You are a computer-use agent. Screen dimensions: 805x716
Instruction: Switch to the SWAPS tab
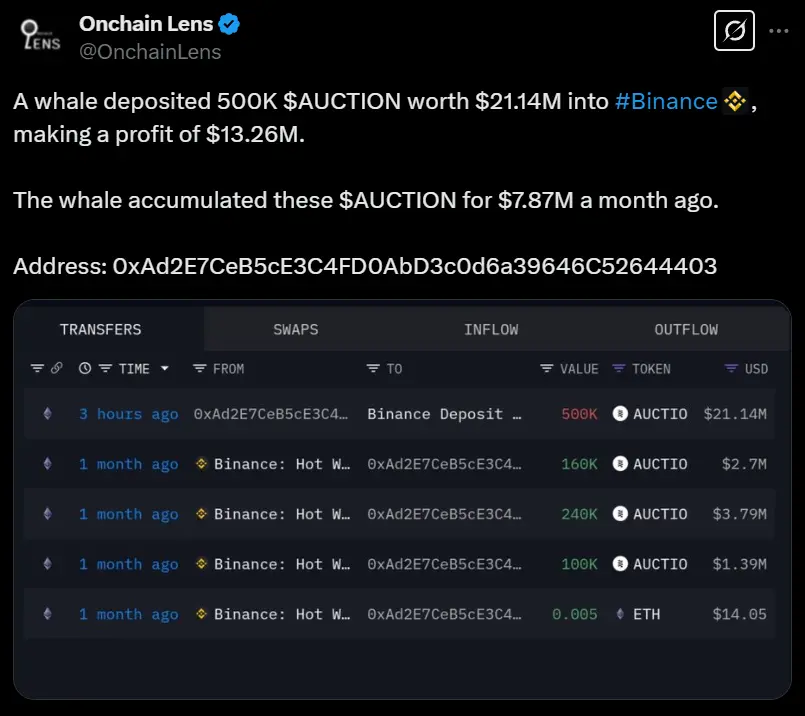[295, 328]
